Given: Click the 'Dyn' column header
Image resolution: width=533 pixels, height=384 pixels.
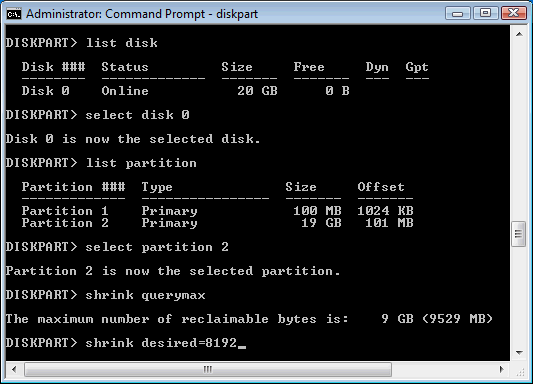Looking at the screenshot, I should (x=377, y=67).
